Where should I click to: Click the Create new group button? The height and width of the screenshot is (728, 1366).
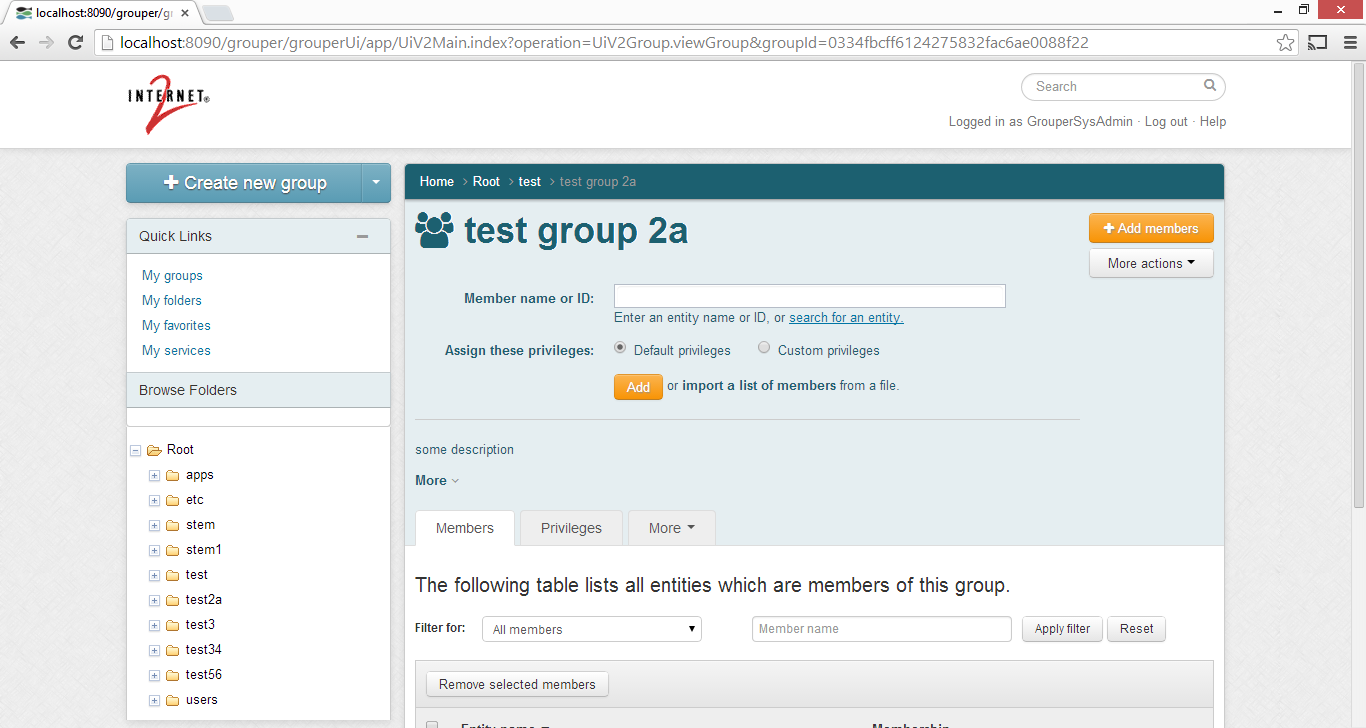point(244,183)
